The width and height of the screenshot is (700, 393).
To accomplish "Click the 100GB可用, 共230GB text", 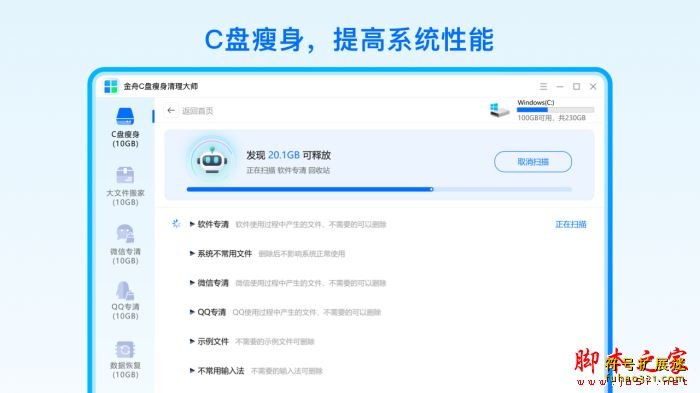I will (551, 118).
